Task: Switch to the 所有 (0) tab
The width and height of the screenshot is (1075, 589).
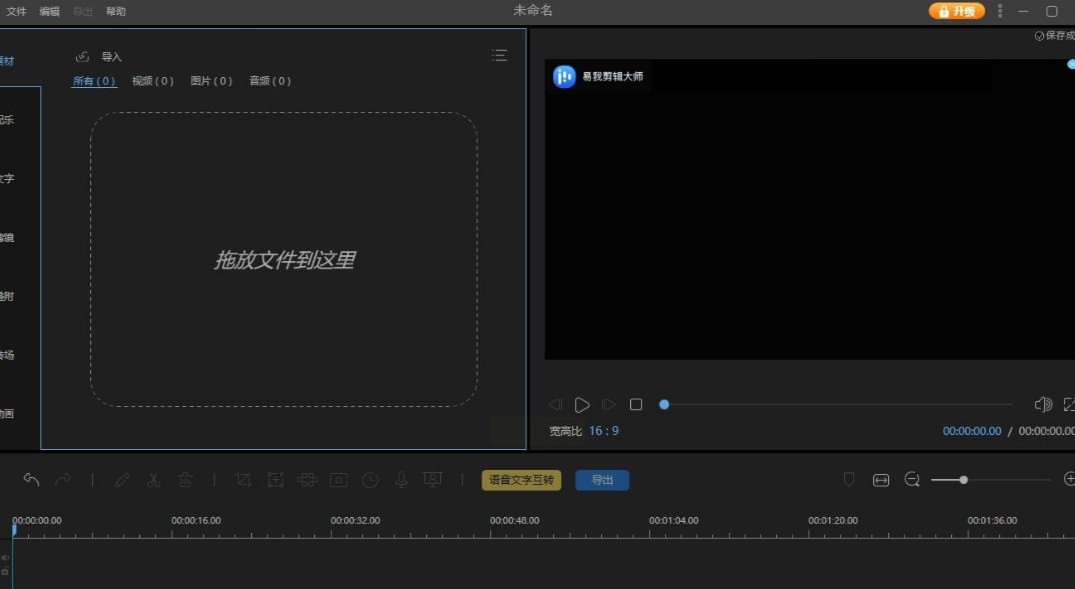Action: [x=94, y=81]
